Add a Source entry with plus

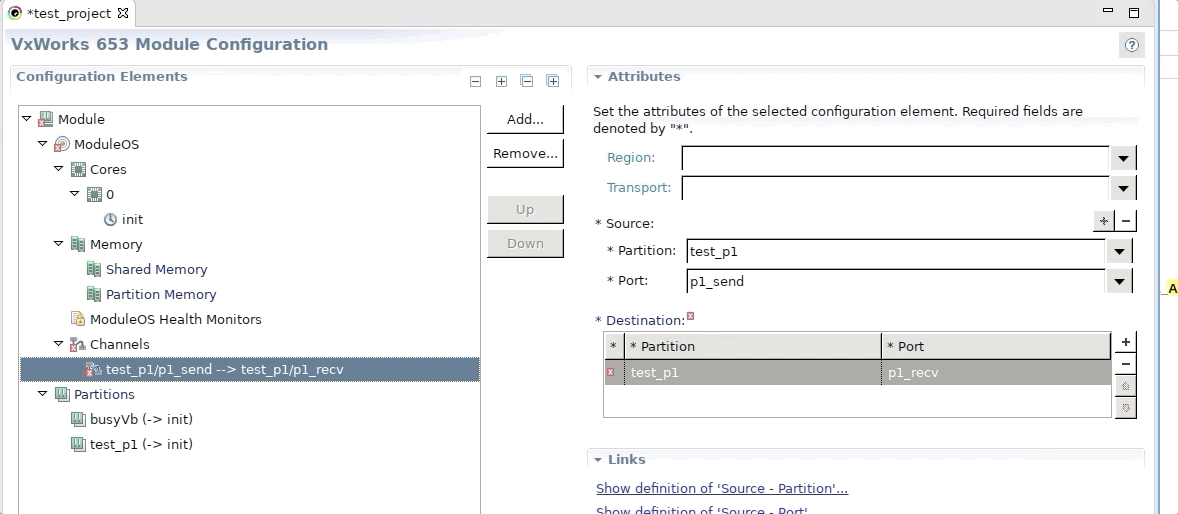coord(1104,221)
